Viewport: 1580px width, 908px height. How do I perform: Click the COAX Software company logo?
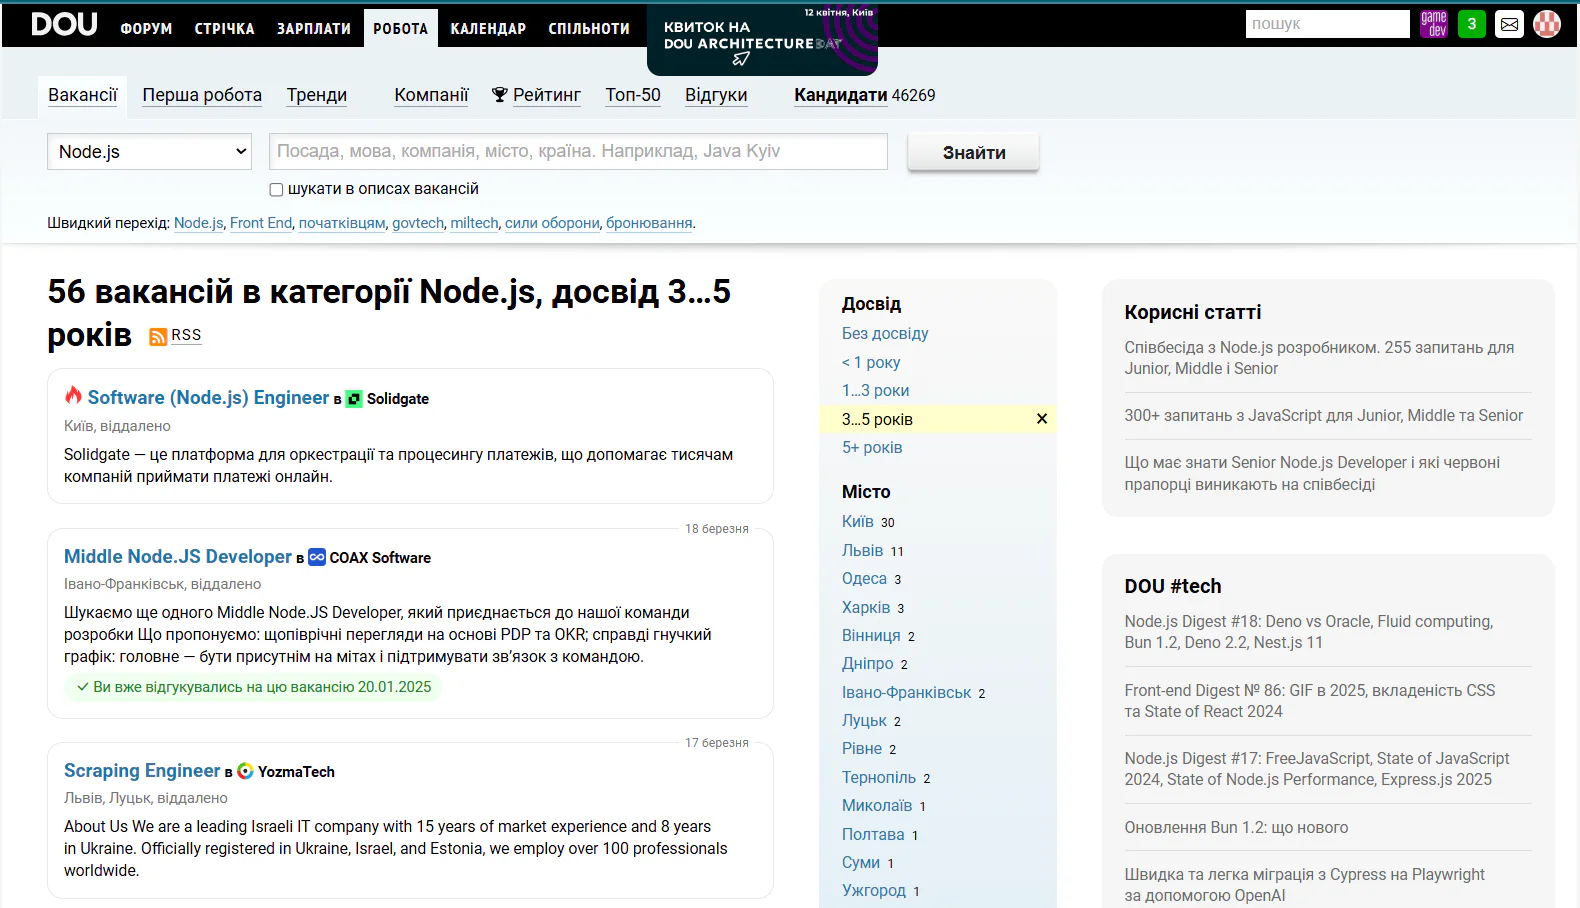[x=317, y=557]
